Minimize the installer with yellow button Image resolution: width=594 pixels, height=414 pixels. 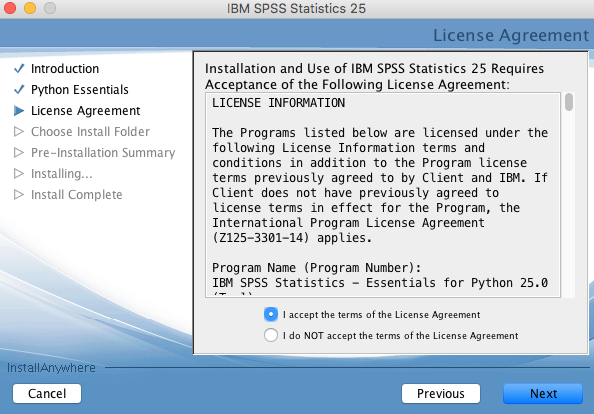(30, 8)
